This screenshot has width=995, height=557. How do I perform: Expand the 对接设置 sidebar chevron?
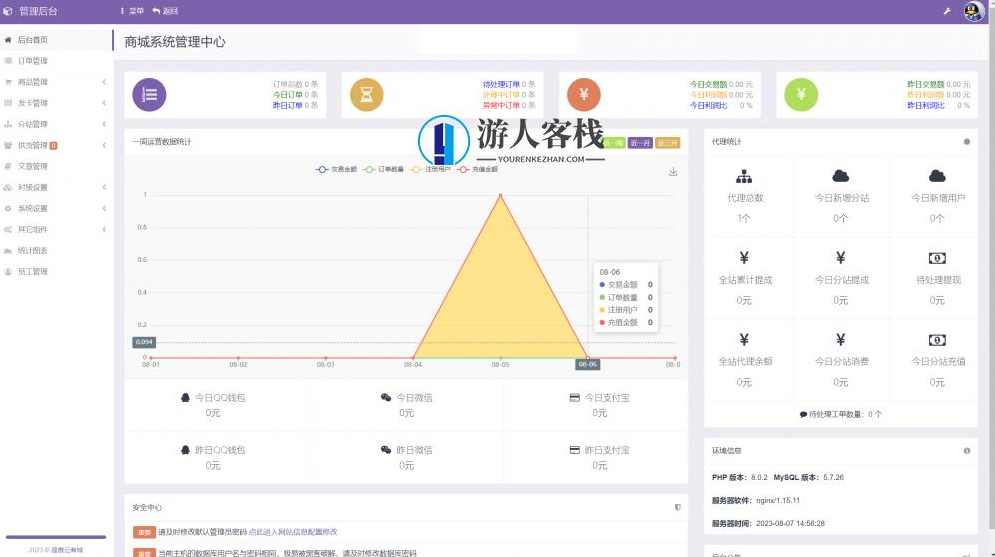tap(104, 187)
